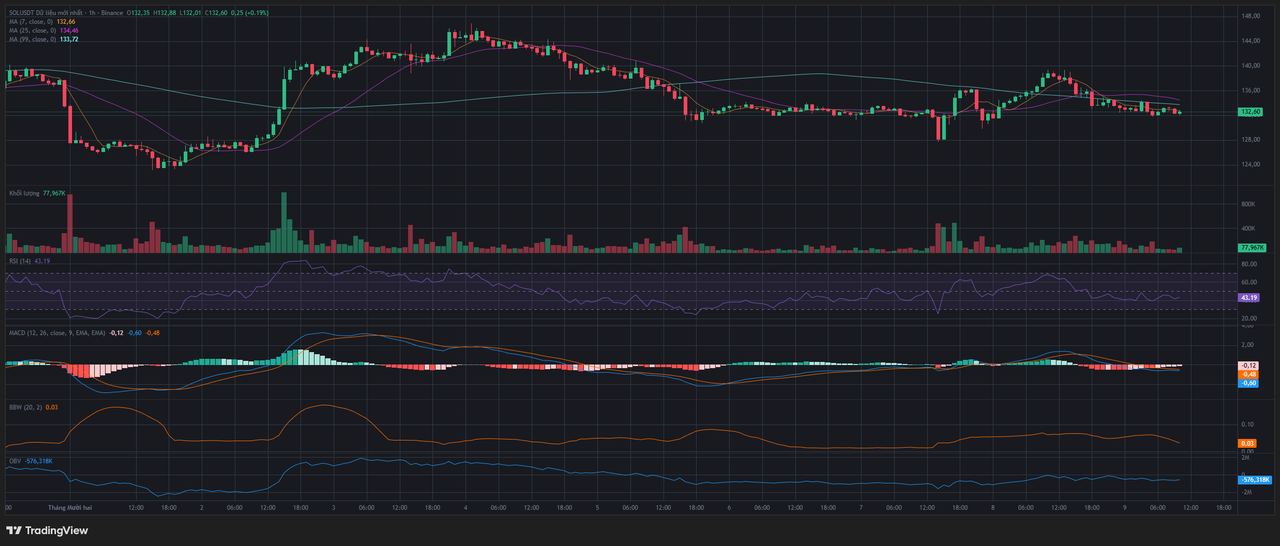Screen dimensions: 1280x546
Task: Click the SOLUSDT 1h Binance symbol title
Action: pos(66,13)
